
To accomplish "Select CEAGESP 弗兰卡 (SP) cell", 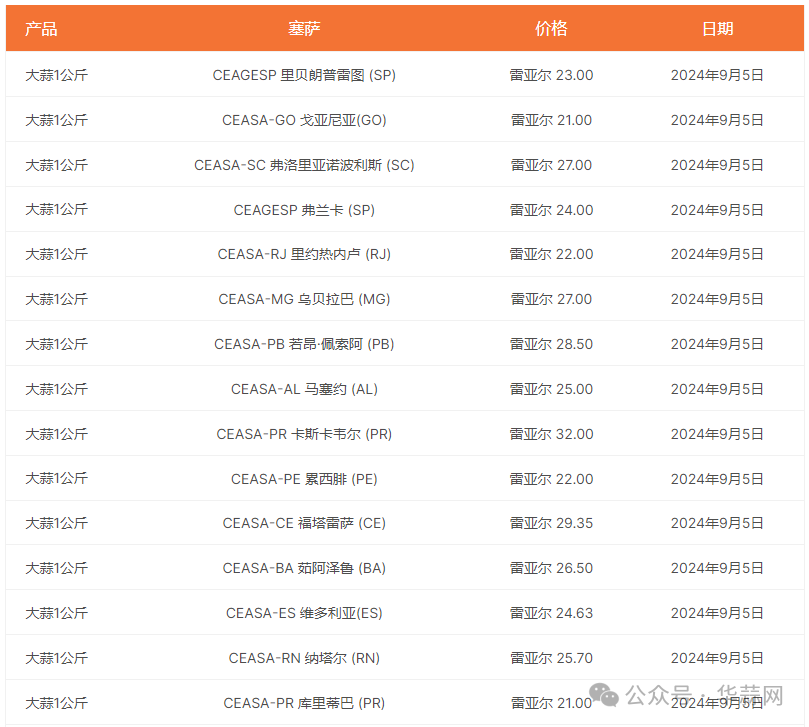I will pos(304,210).
